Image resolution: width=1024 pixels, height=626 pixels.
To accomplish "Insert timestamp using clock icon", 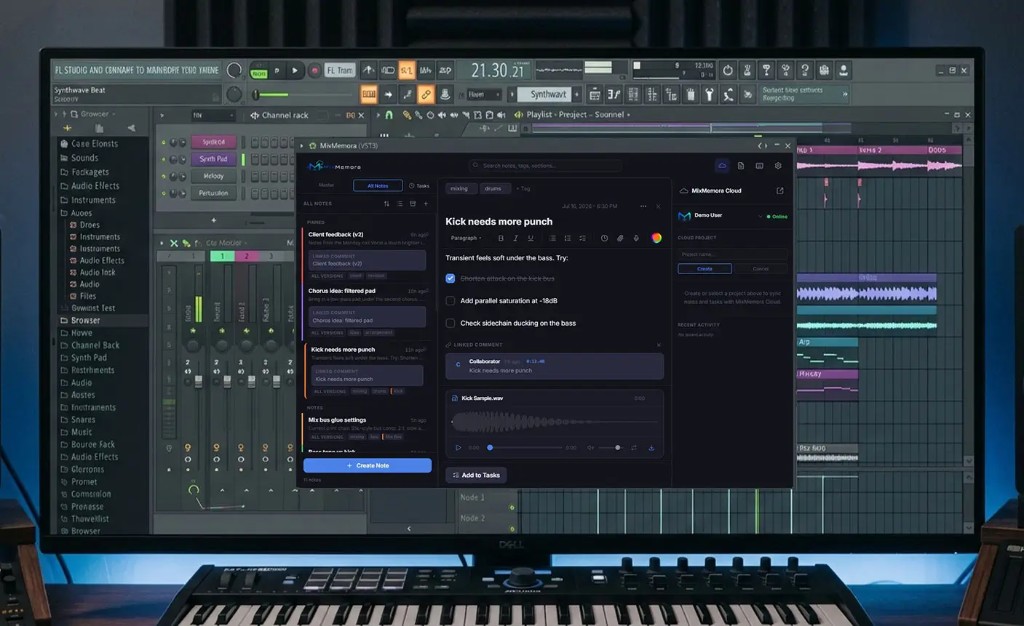I will (604, 238).
